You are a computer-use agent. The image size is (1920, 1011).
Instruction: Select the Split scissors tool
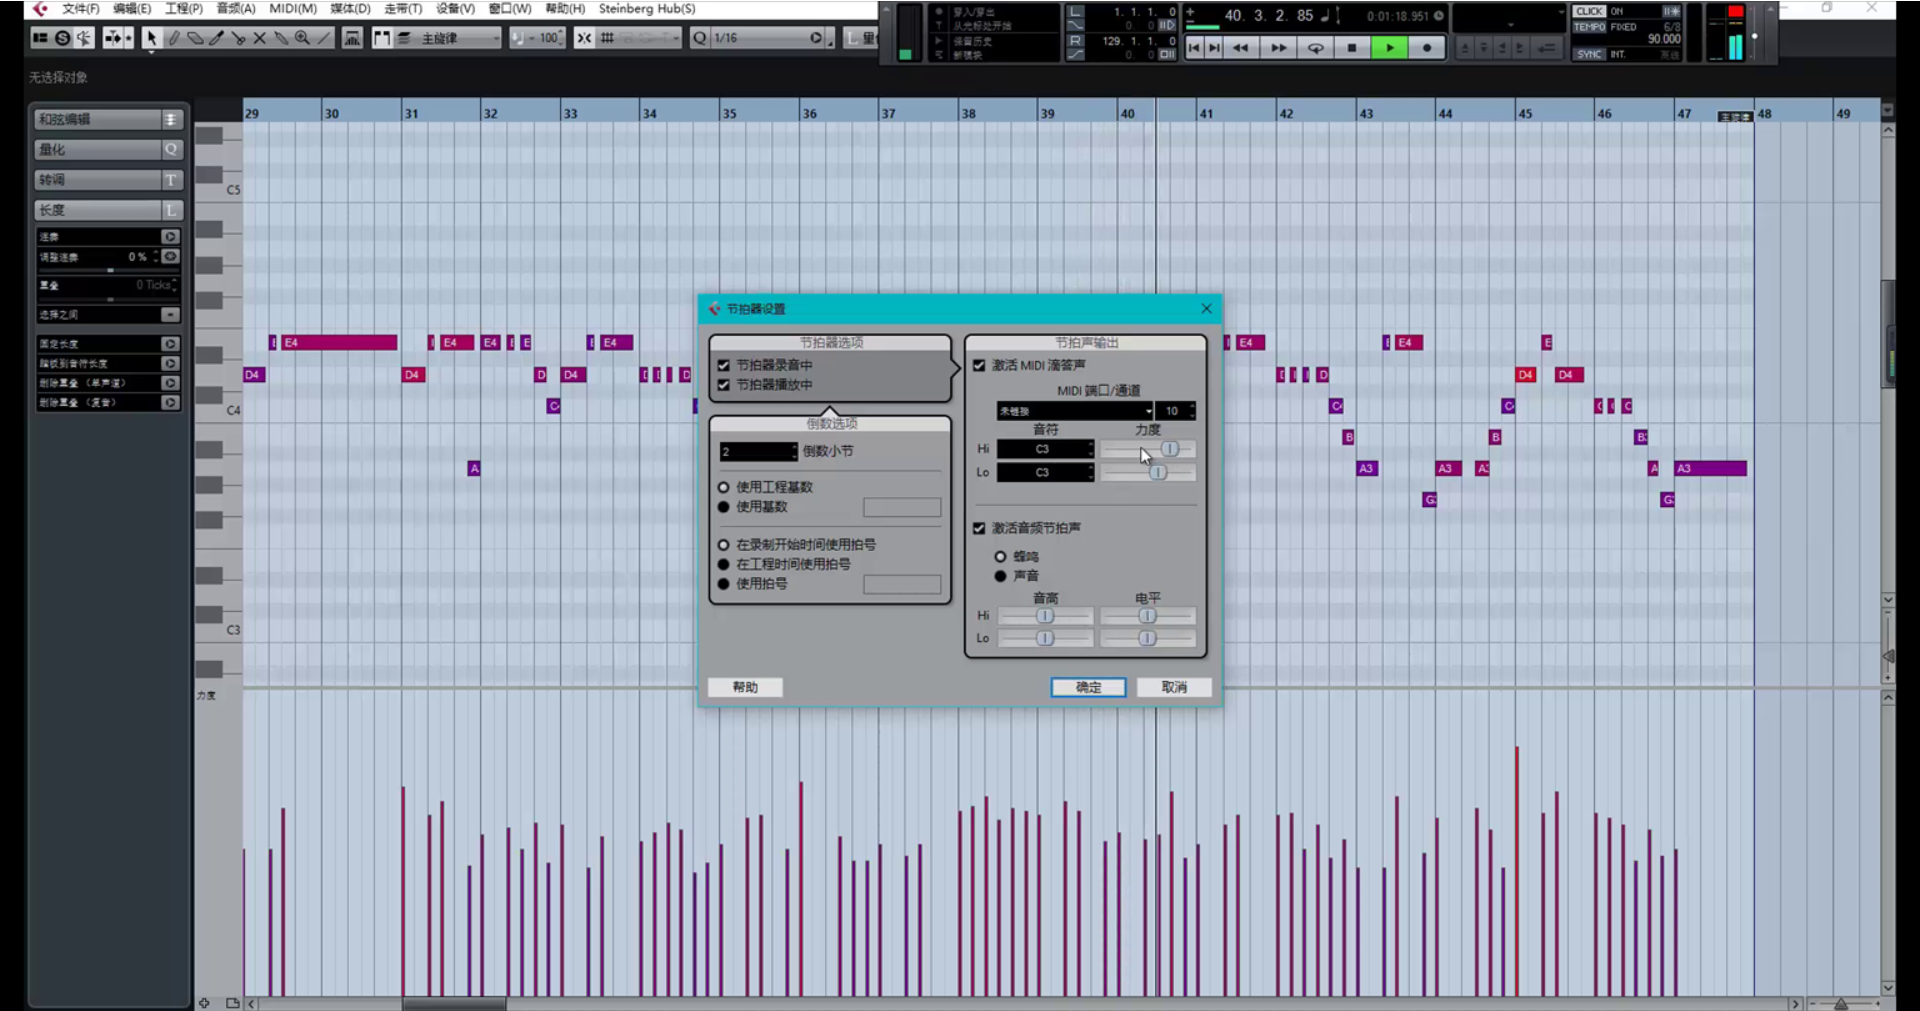point(238,38)
